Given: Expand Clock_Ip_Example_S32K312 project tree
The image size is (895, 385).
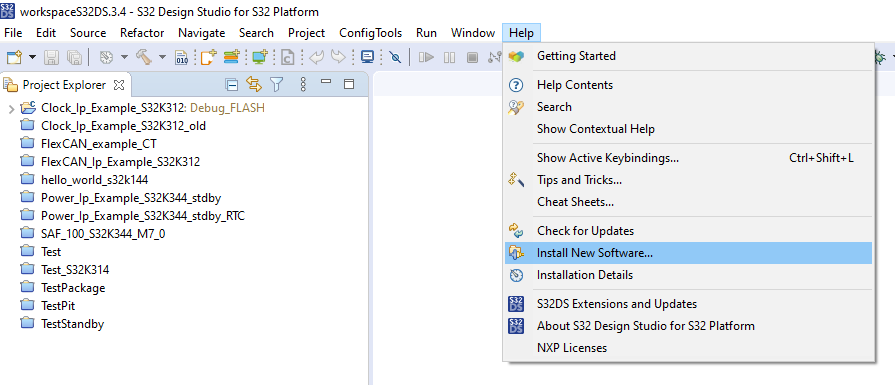Looking at the screenshot, I should [11, 108].
